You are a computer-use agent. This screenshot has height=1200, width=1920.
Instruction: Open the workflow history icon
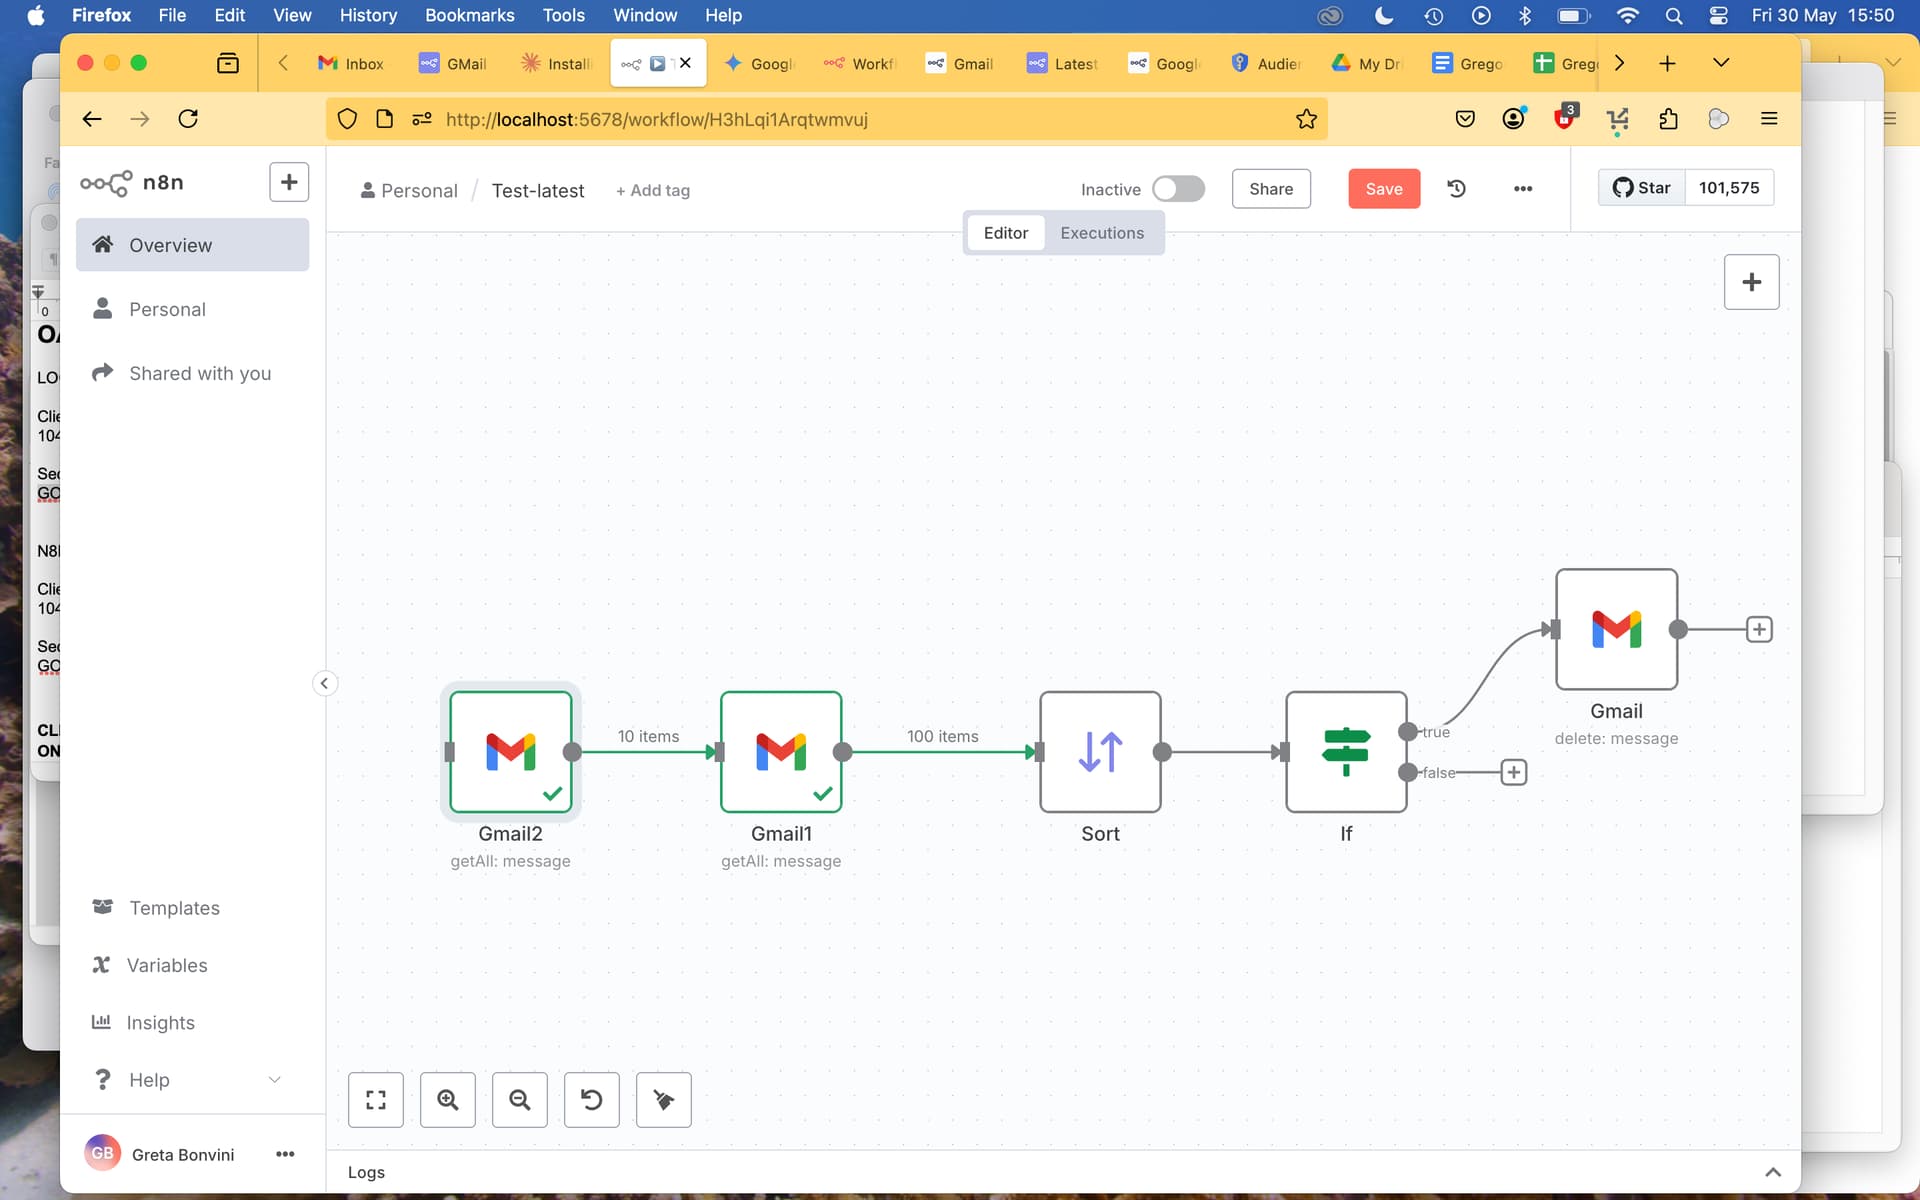point(1457,188)
